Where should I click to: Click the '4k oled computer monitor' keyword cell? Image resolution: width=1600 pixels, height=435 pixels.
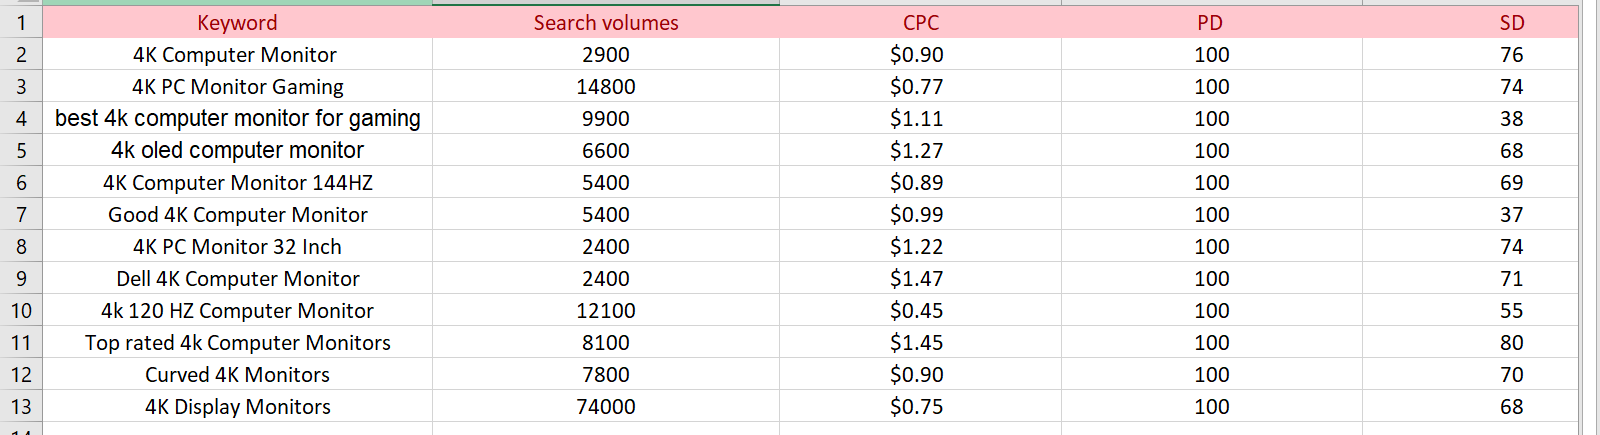[x=237, y=151]
